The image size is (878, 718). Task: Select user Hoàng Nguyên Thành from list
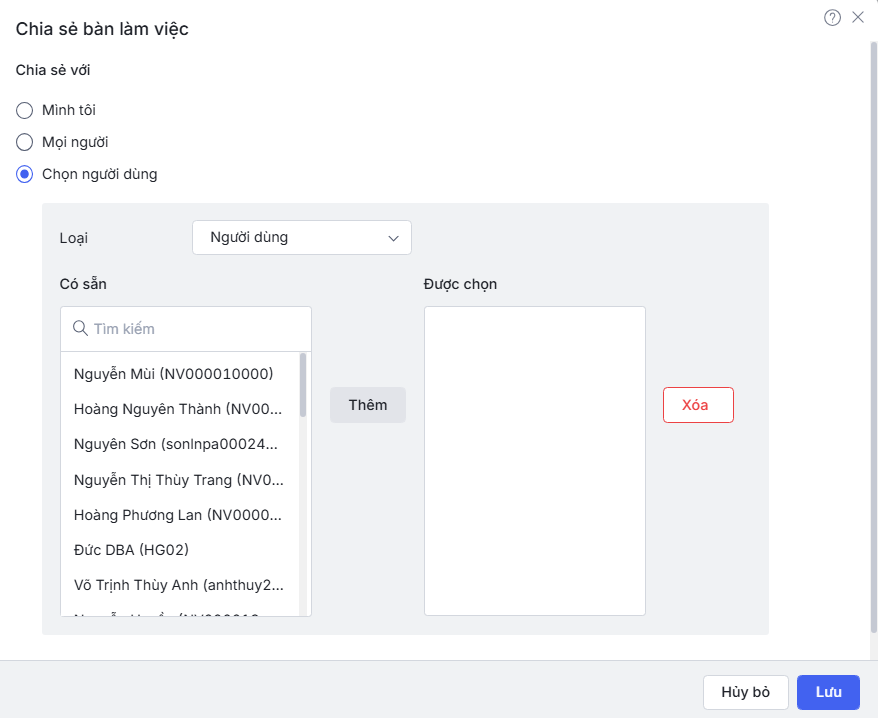coord(178,409)
